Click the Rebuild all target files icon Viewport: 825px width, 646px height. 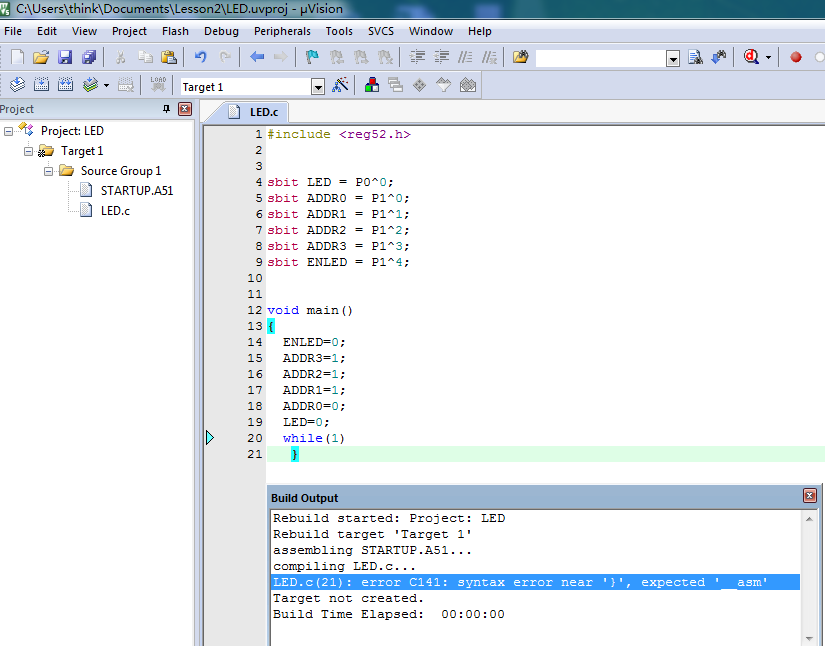tap(65, 84)
